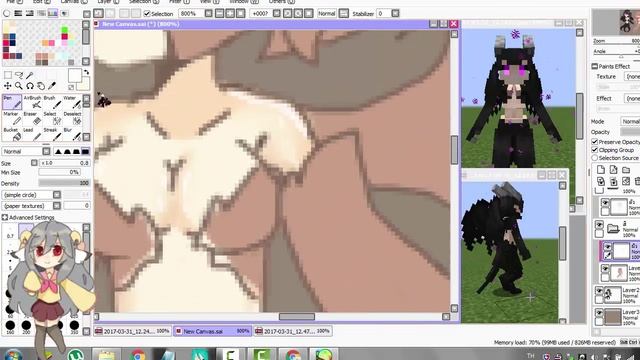Hide Layer2 with its eye icon
The height and width of the screenshot is (360, 640).
click(x=599, y=291)
